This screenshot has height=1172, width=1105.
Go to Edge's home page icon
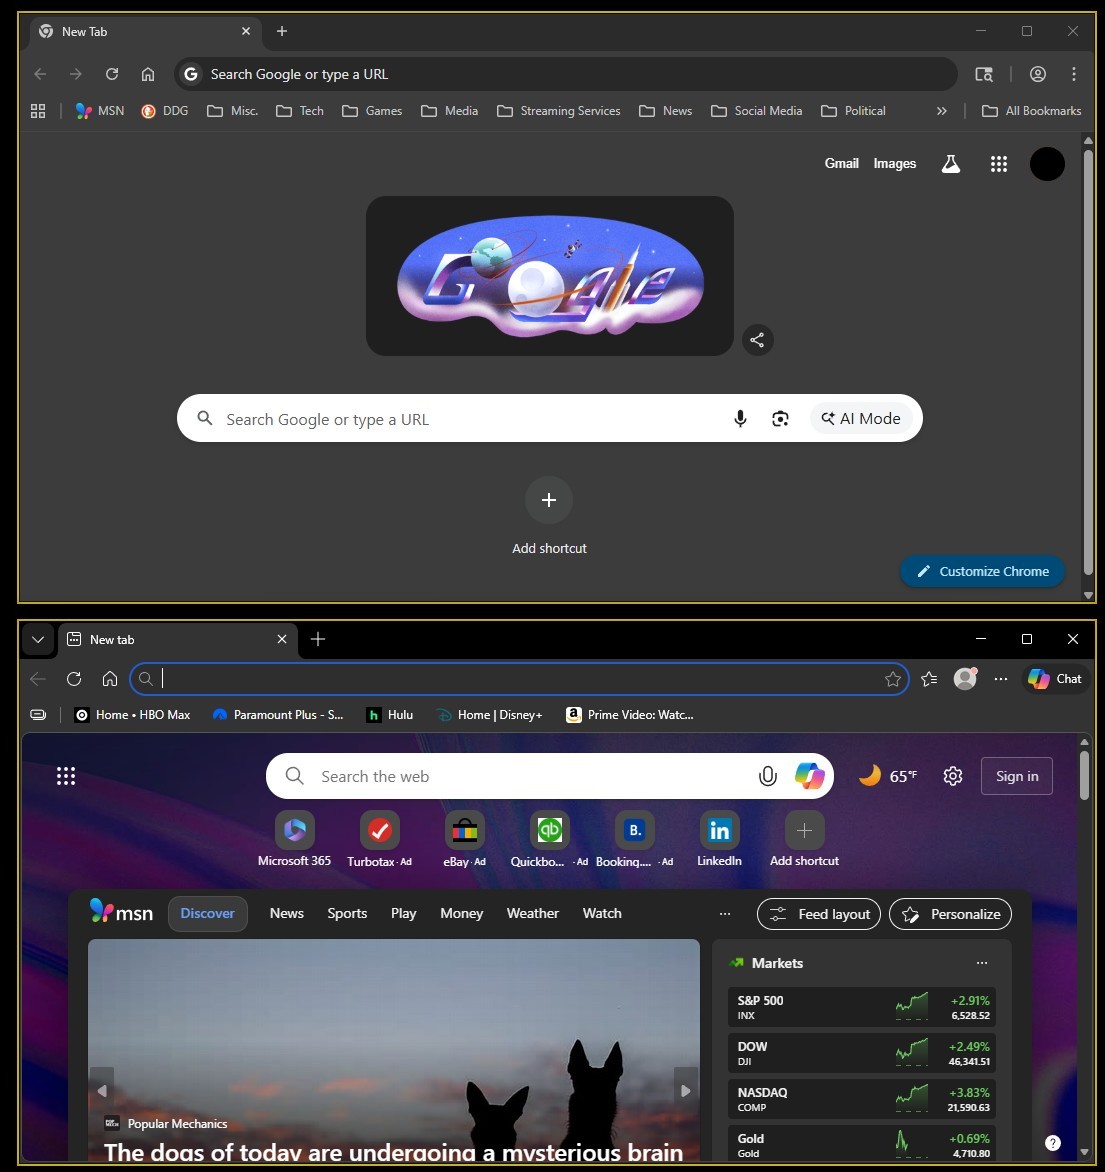[110, 679]
